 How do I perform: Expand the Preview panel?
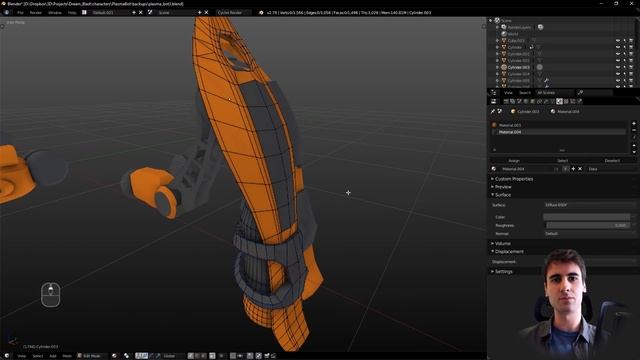point(503,187)
